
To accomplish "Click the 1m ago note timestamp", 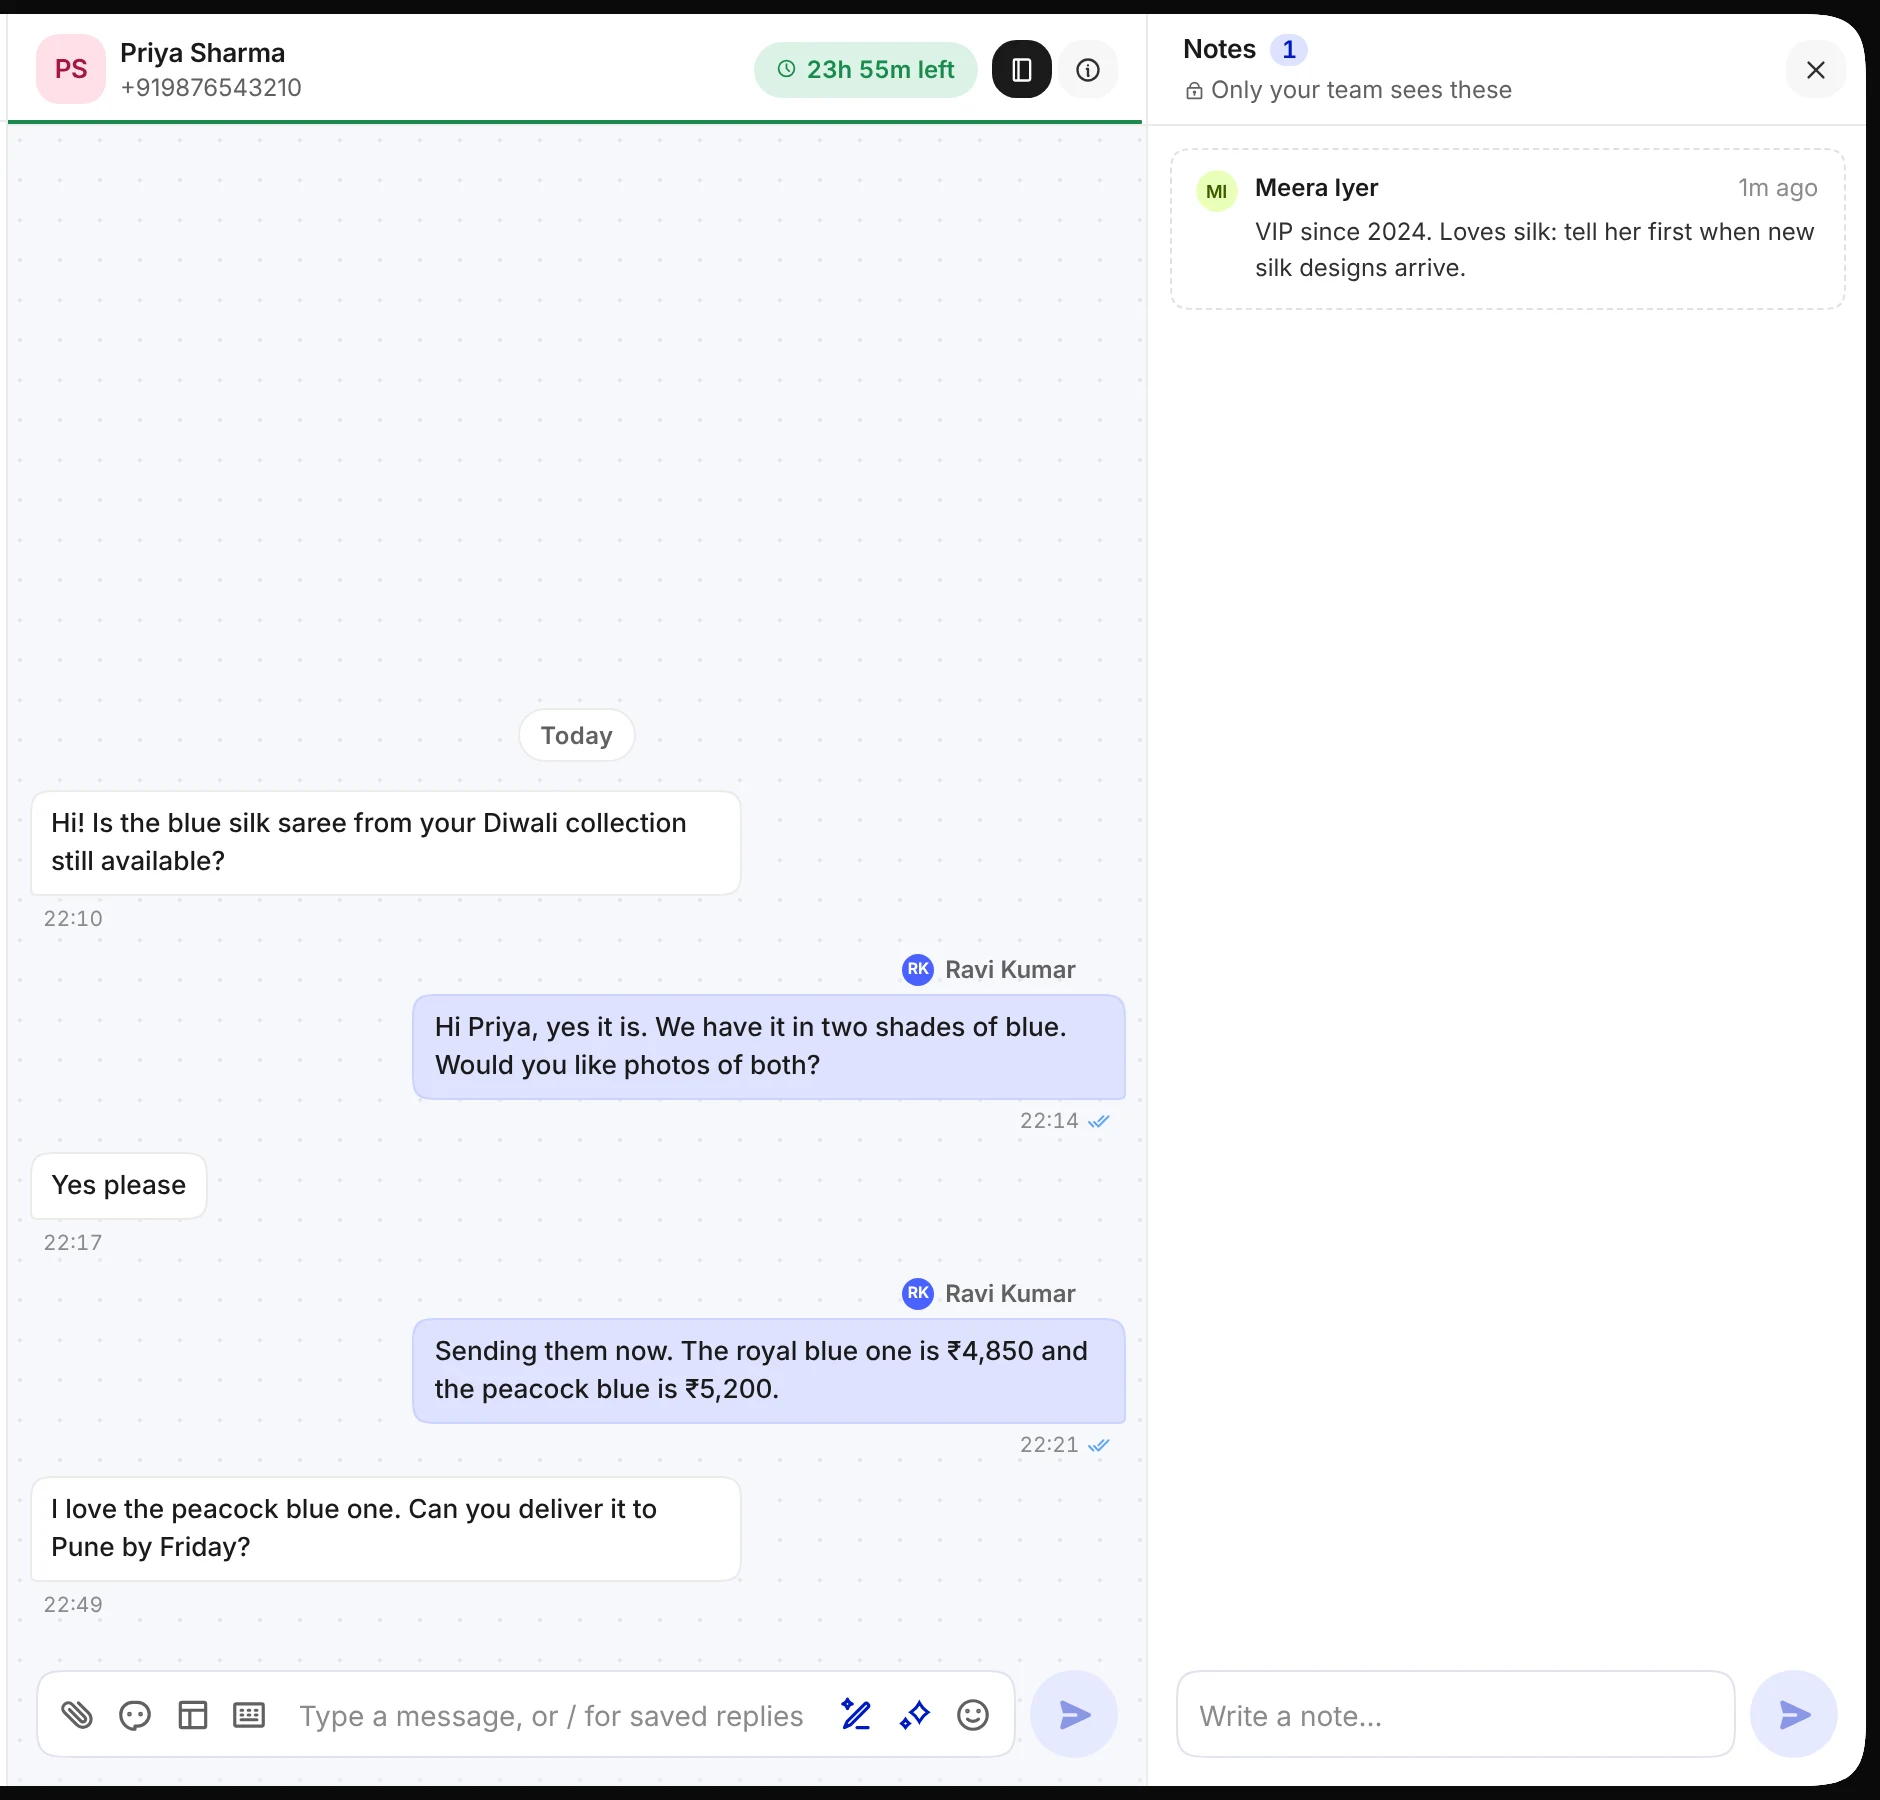I will pyautogui.click(x=1778, y=188).
